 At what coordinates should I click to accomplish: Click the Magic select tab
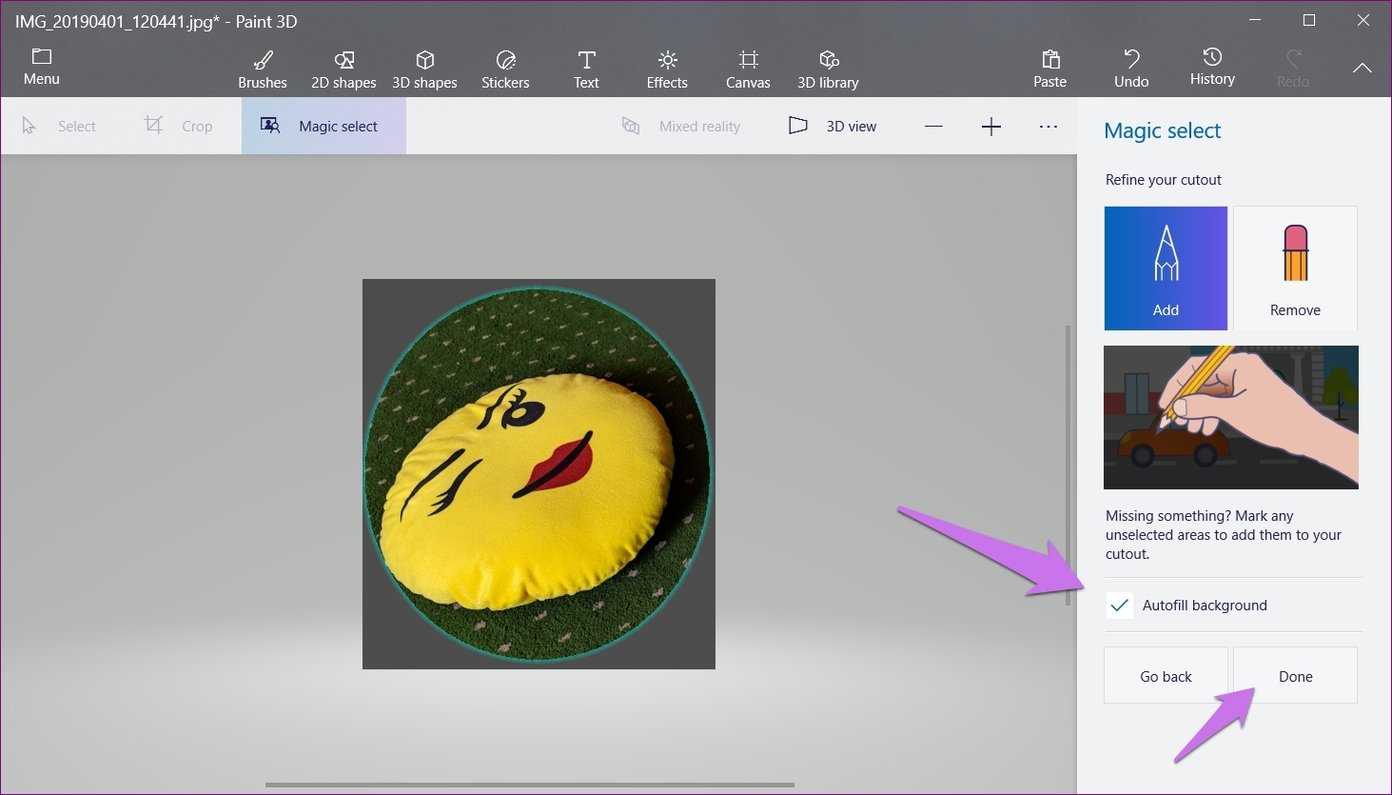pyautogui.click(x=323, y=126)
